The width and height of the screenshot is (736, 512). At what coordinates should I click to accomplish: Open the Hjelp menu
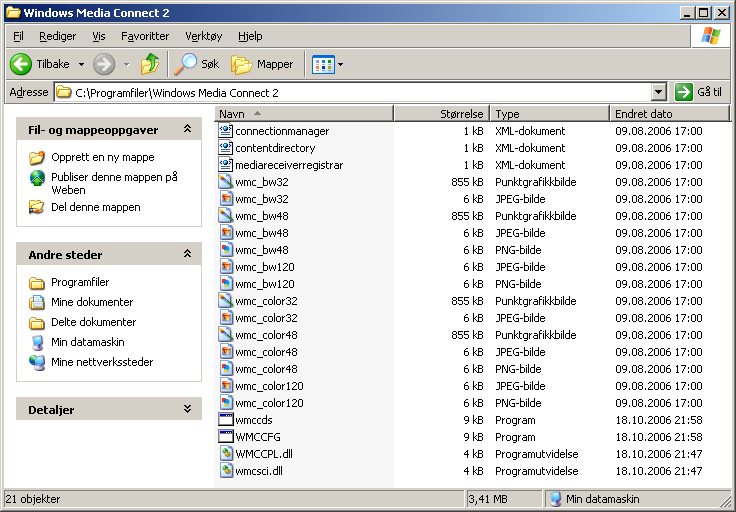pos(250,36)
